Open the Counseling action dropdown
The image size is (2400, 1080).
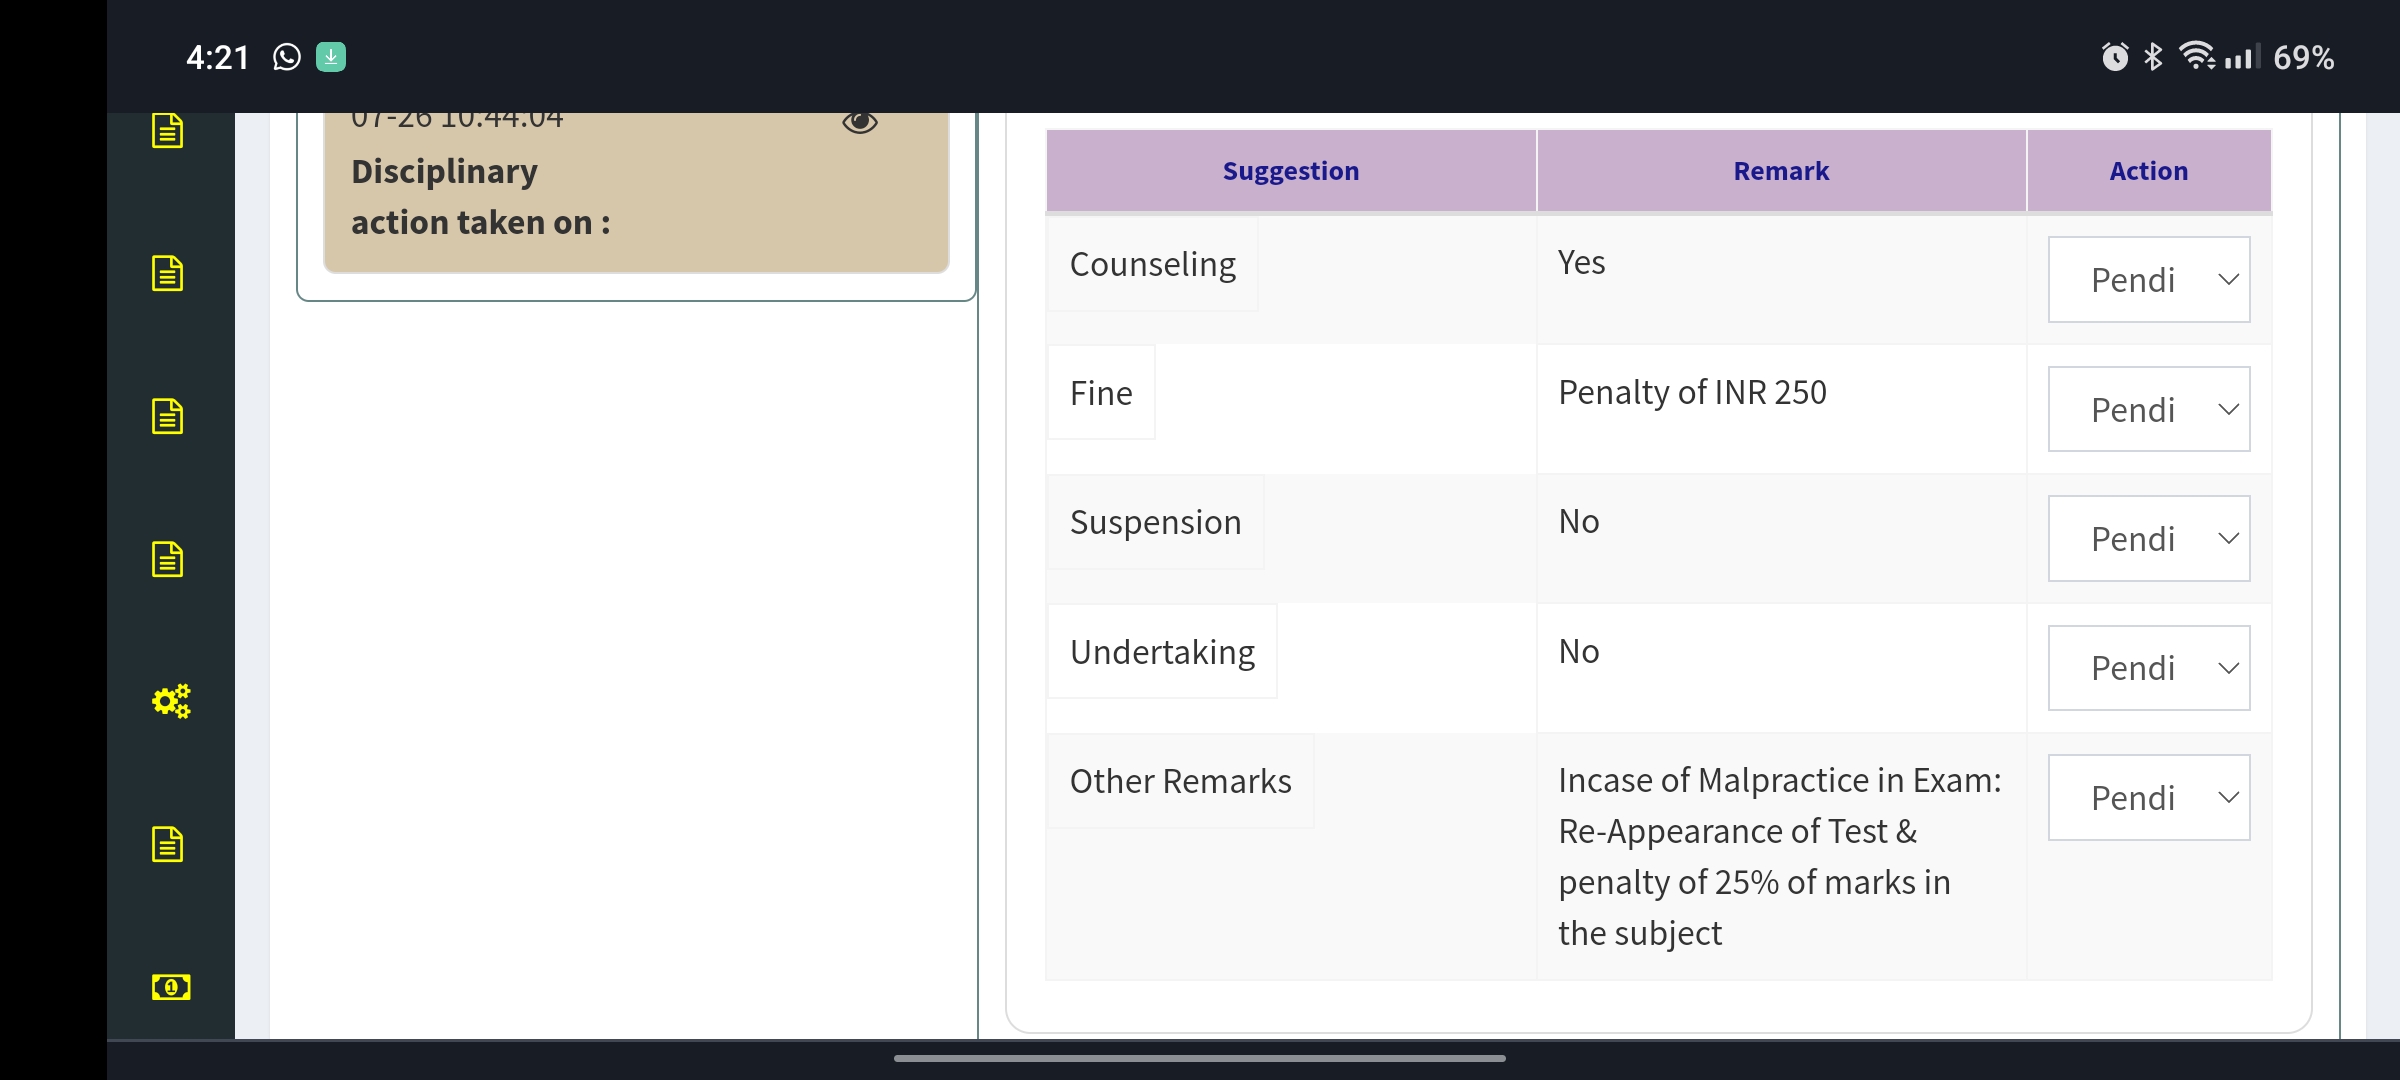pyautogui.click(x=2148, y=280)
